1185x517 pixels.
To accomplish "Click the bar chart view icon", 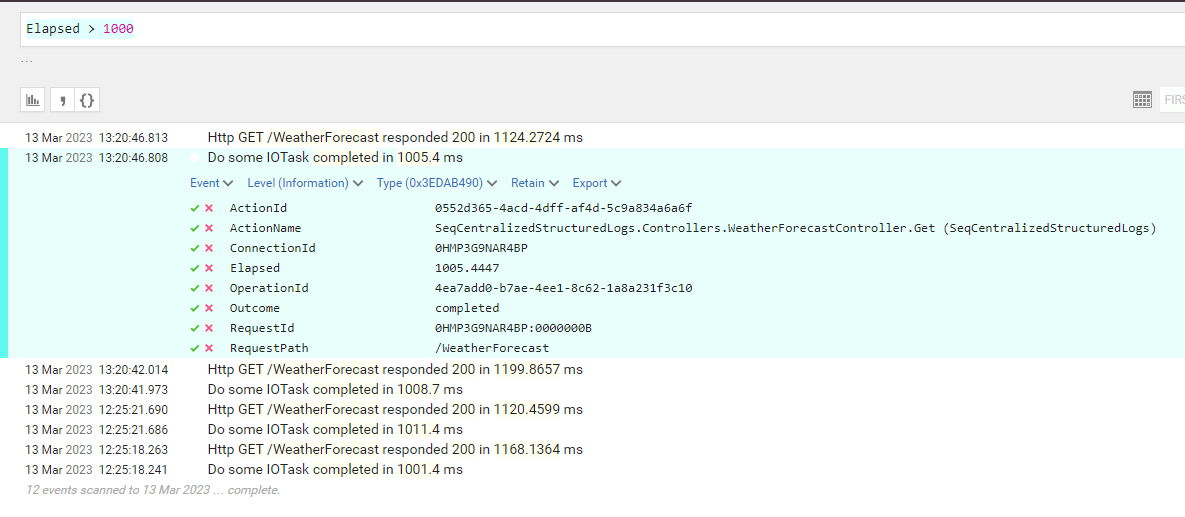I will tap(32, 100).
